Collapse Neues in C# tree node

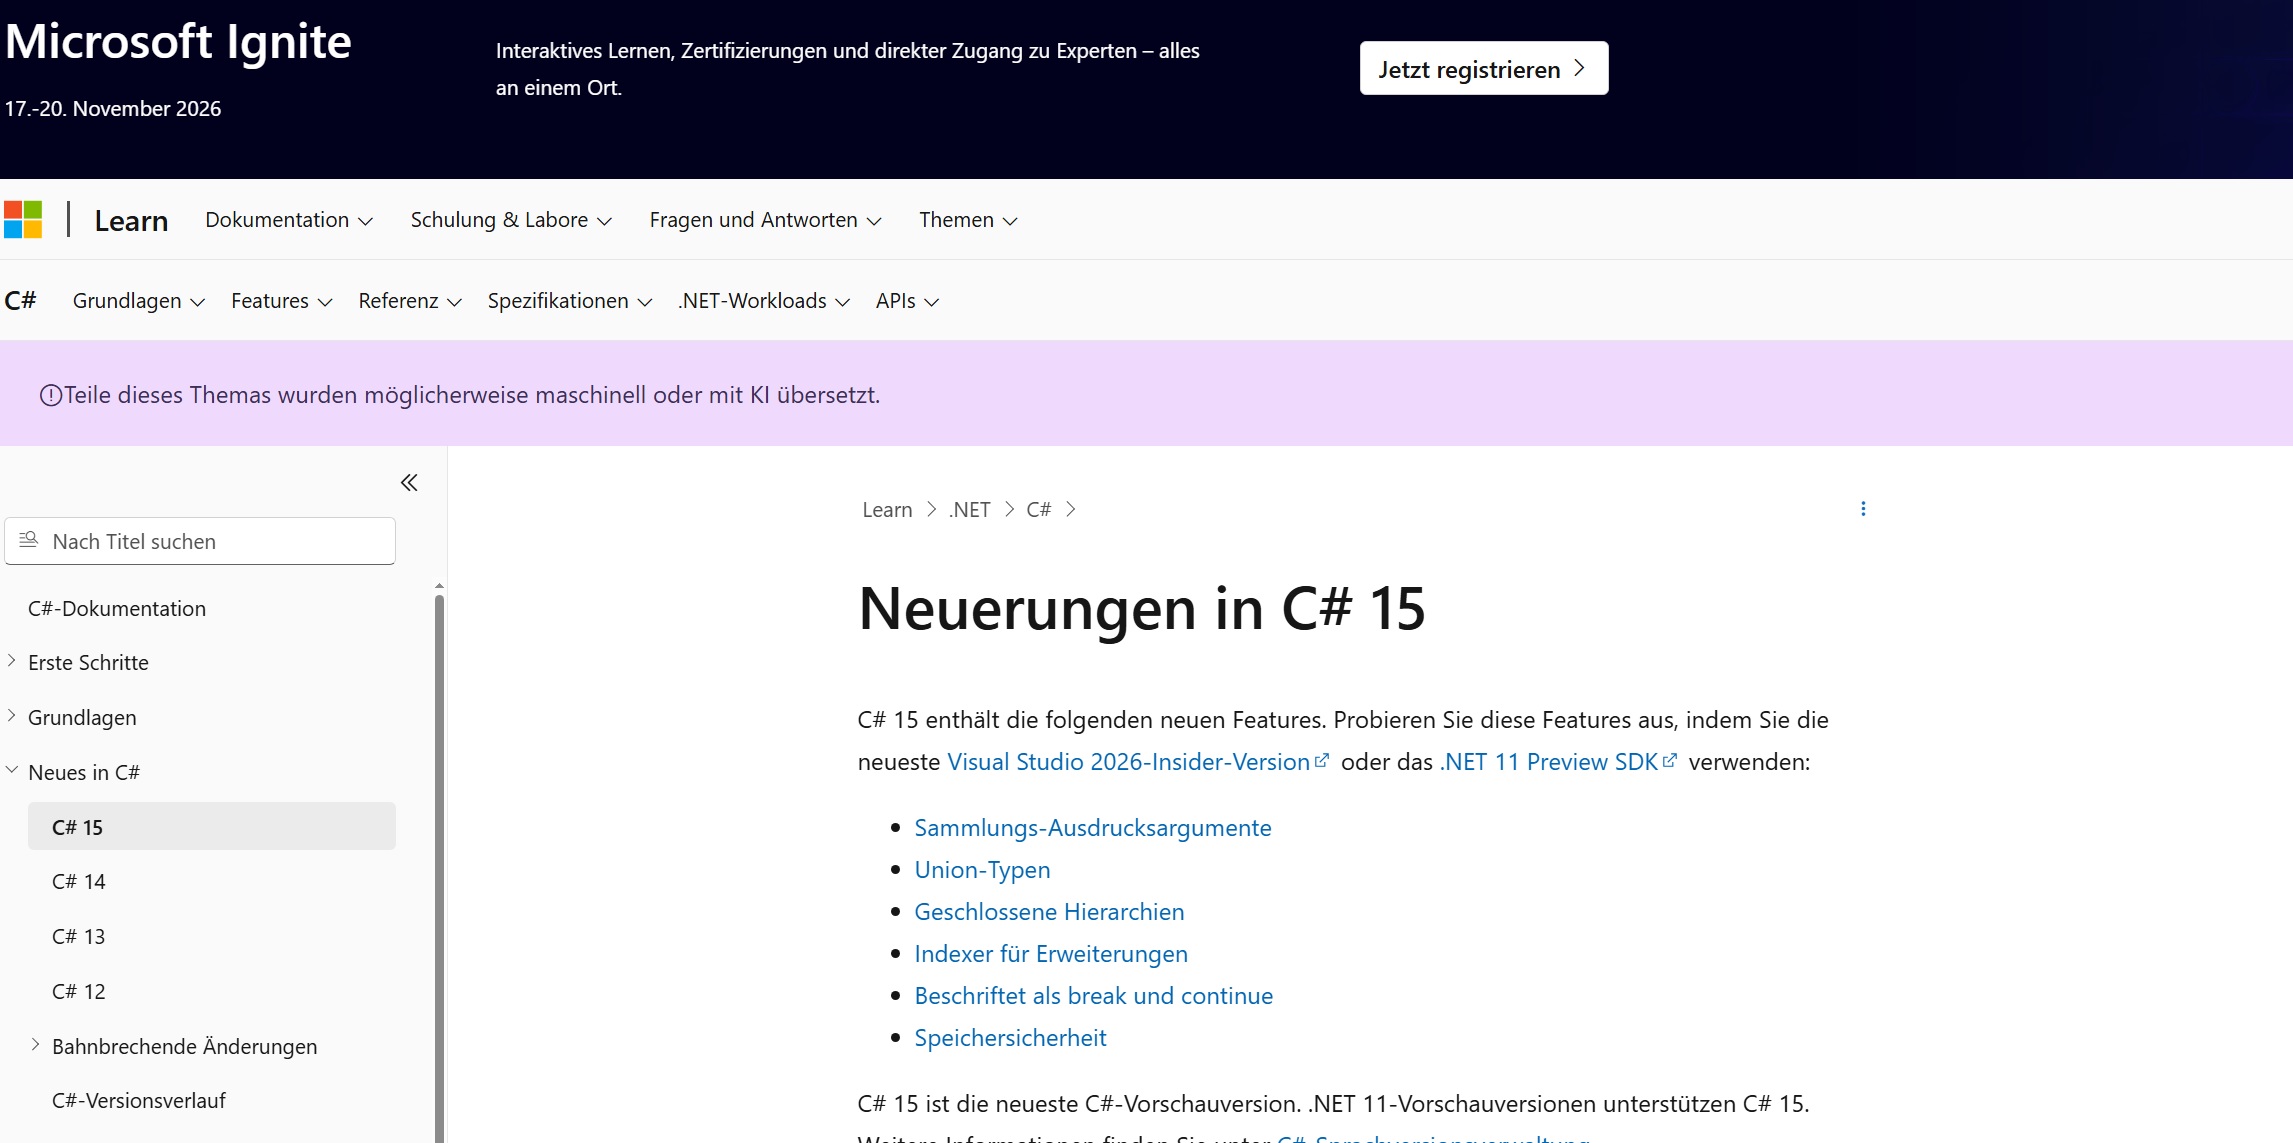click(11, 771)
